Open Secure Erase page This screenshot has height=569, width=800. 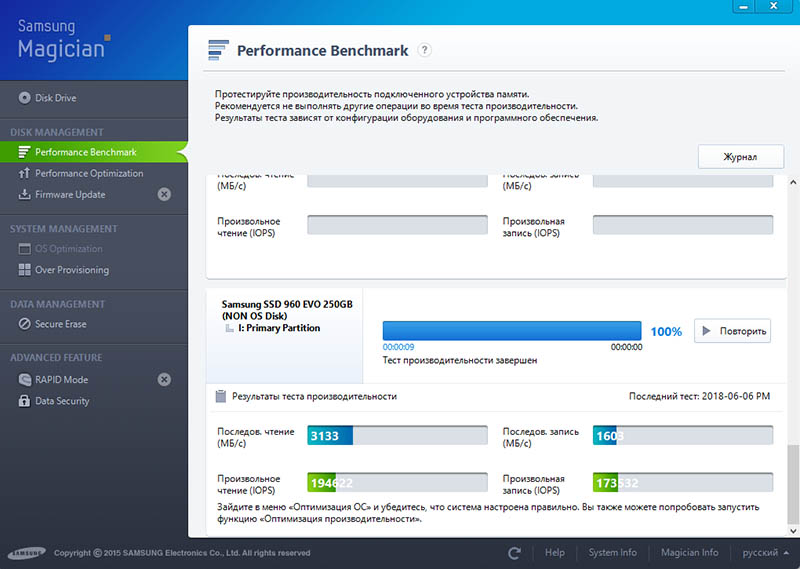point(61,324)
